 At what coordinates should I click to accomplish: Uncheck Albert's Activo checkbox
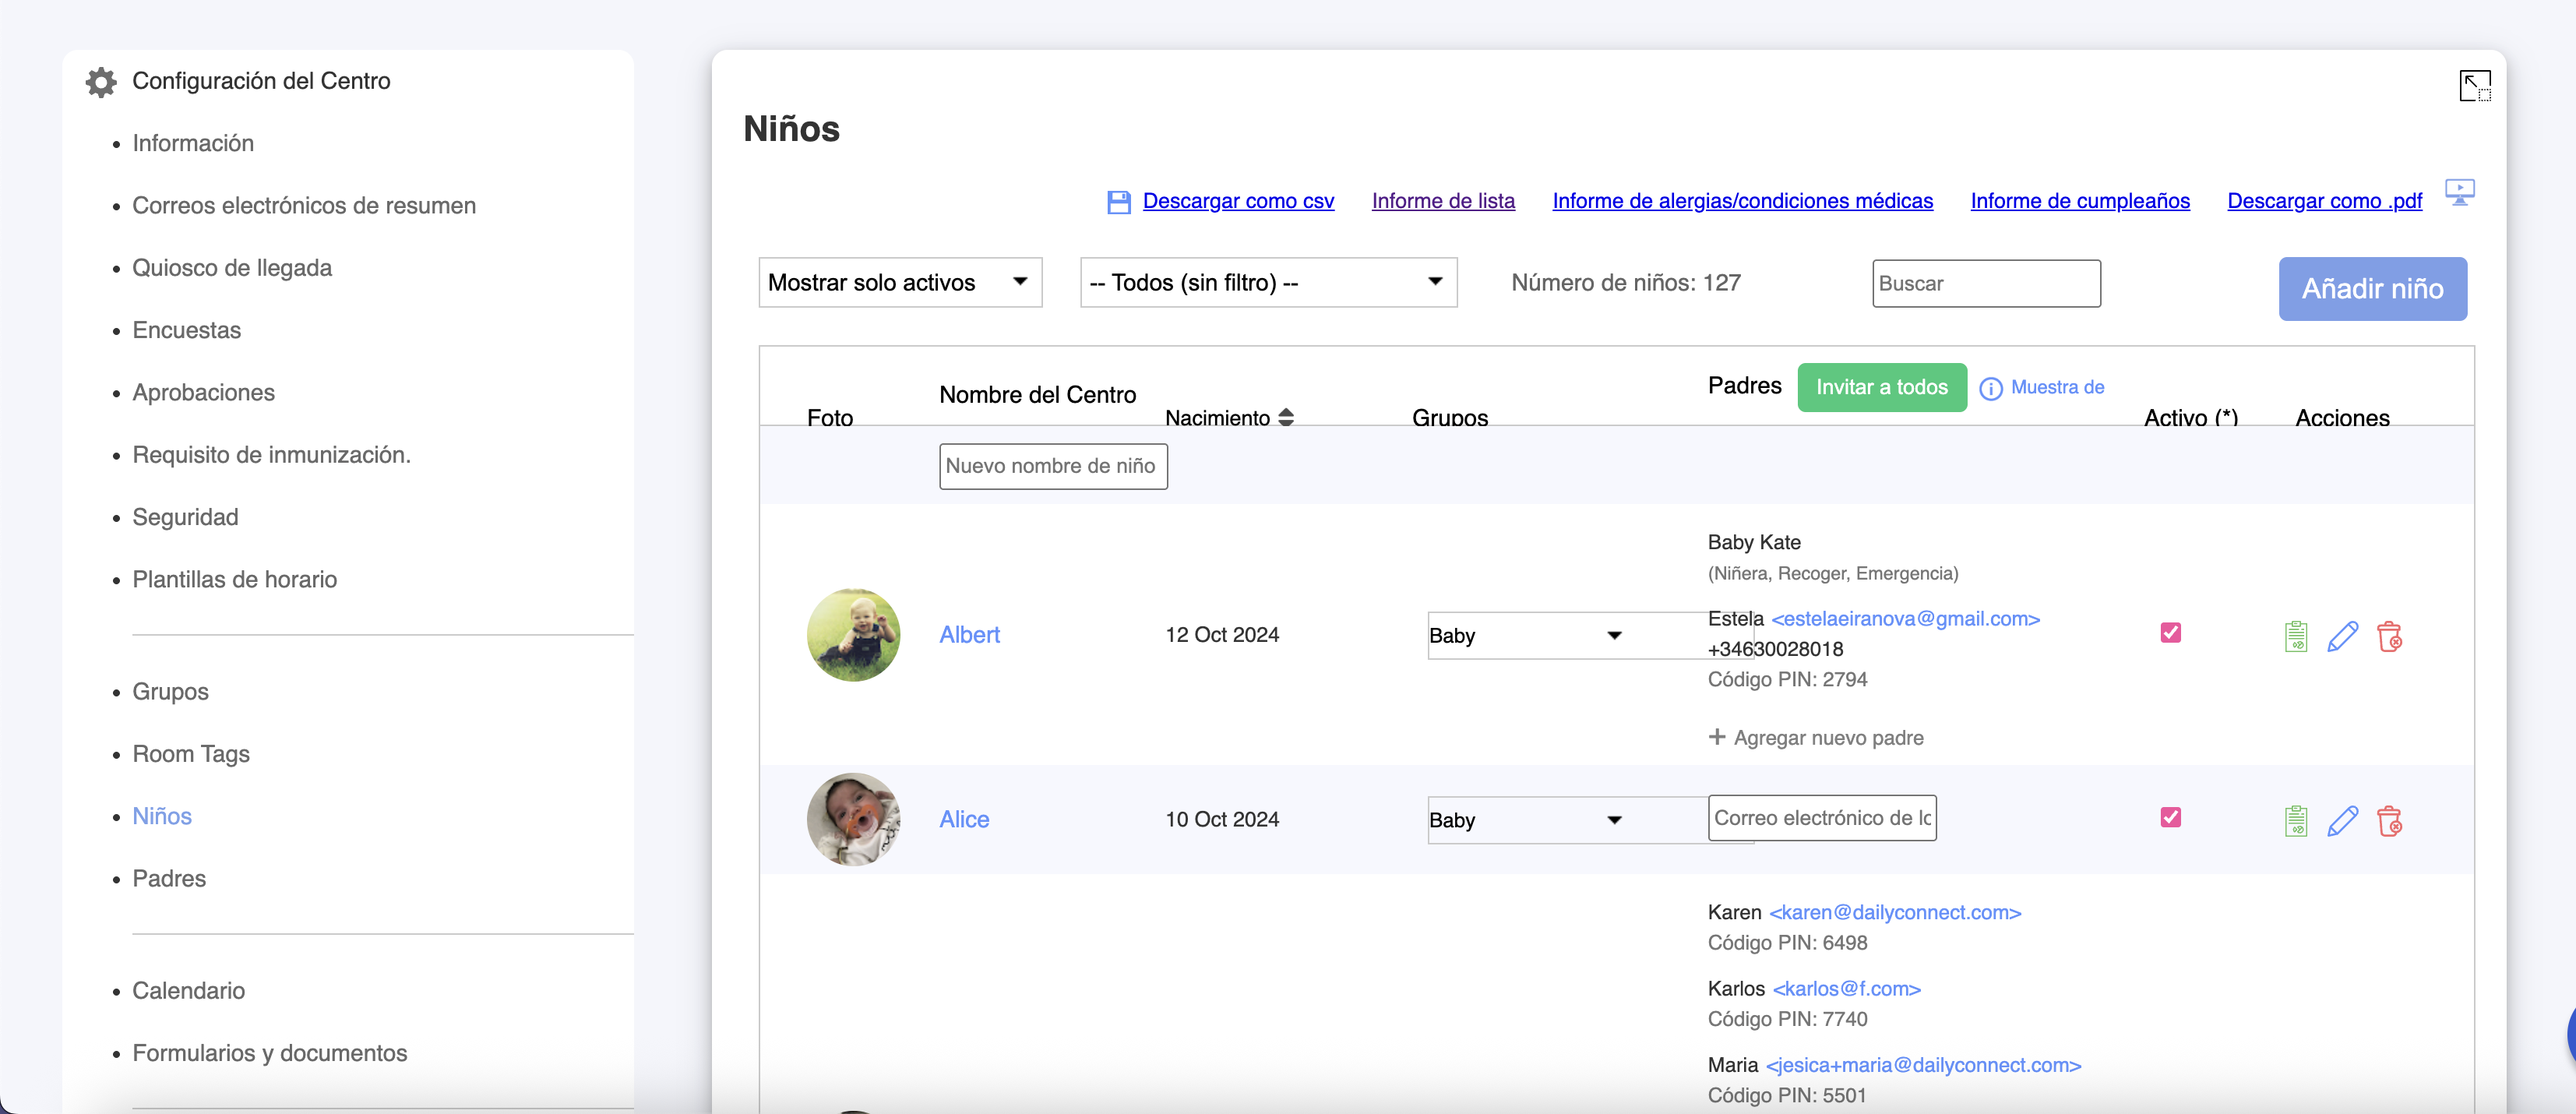tap(2170, 633)
